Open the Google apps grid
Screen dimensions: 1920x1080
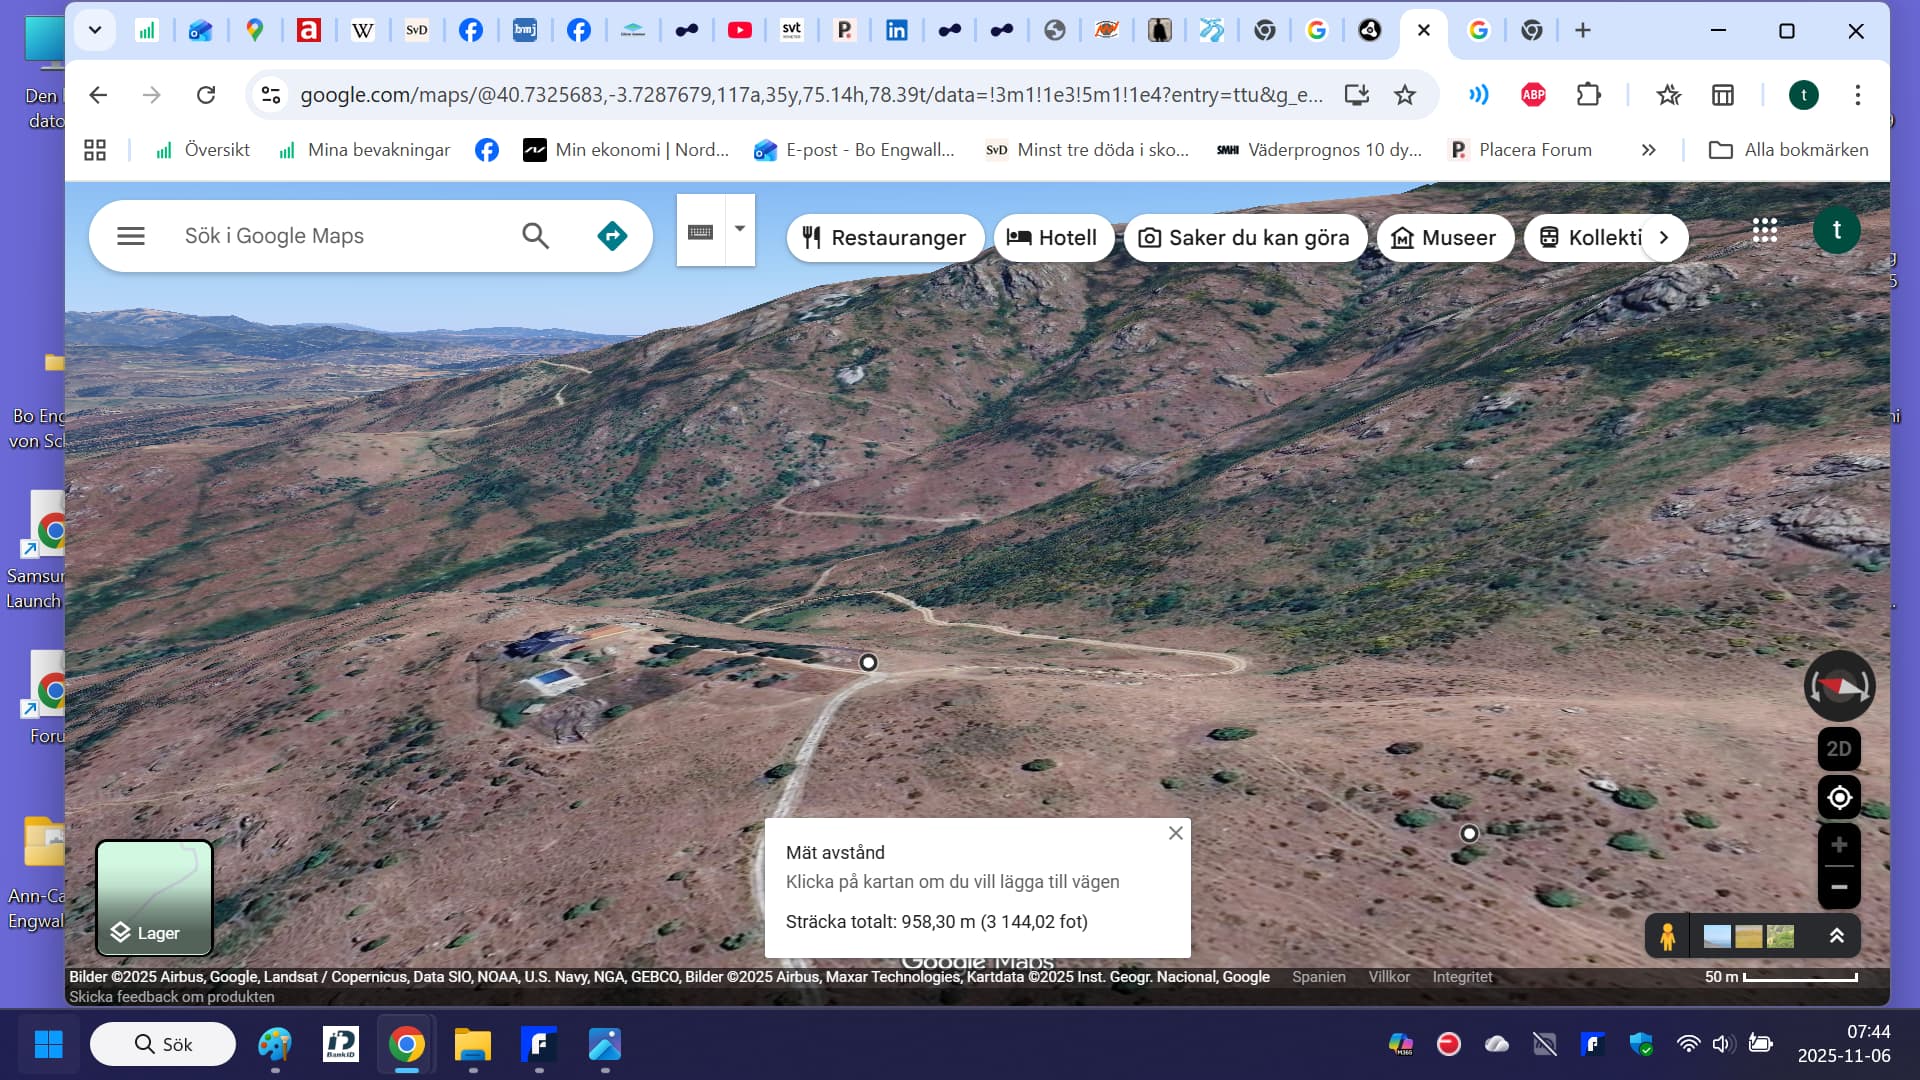(1764, 231)
